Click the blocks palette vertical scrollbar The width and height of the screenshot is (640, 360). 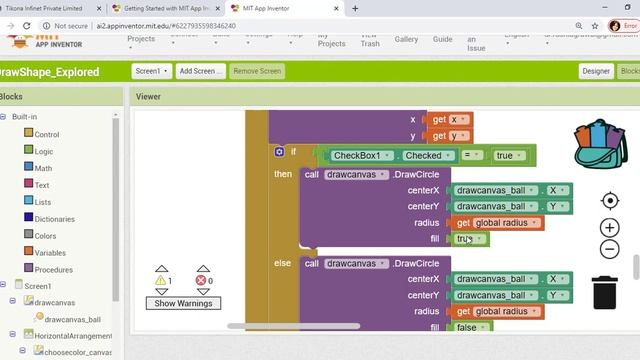point(116,209)
